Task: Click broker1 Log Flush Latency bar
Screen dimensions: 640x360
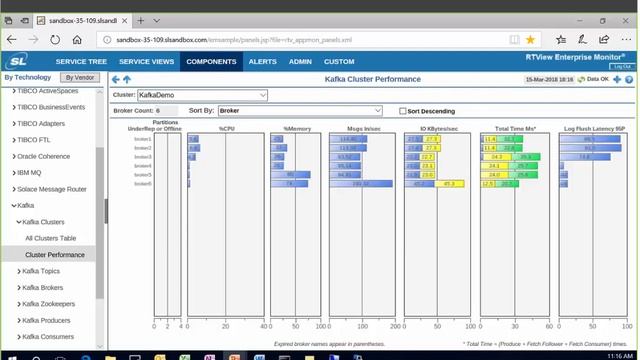Action: point(590,139)
